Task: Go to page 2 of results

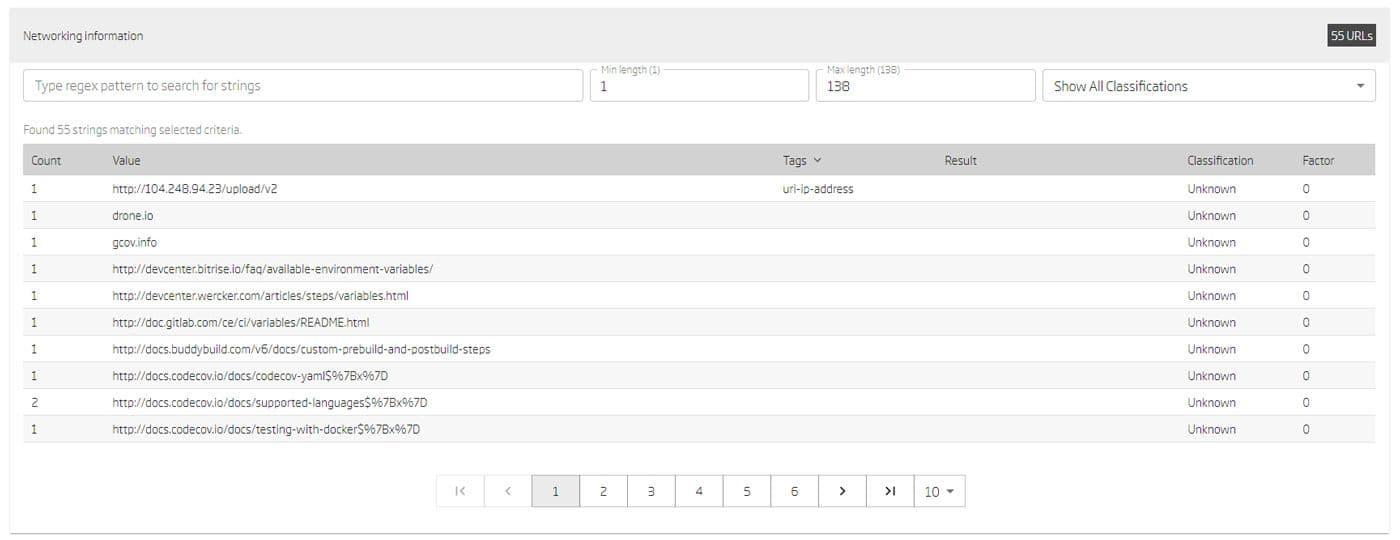Action: pyautogui.click(x=603, y=491)
